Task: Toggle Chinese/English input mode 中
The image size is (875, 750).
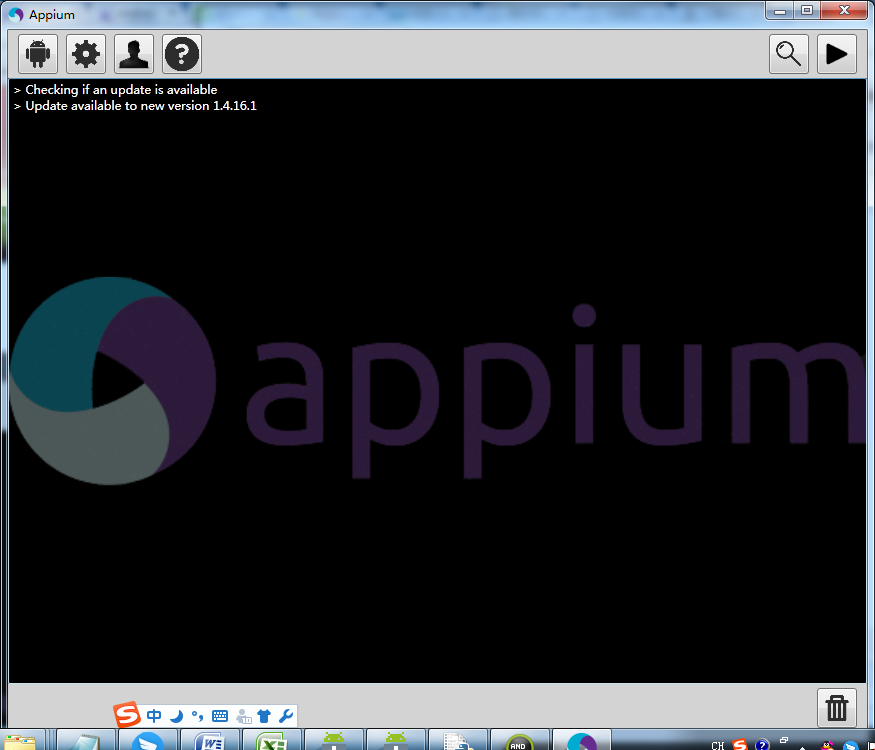Action: click(154, 715)
